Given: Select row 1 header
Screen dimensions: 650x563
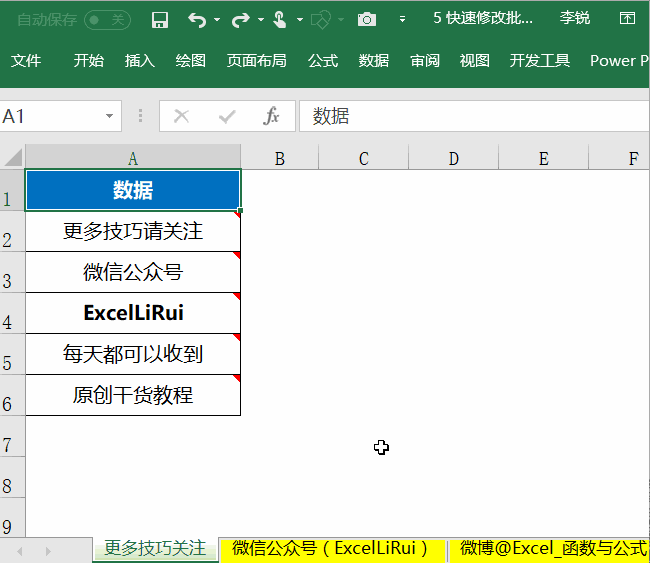Looking at the screenshot, I should click(x=12, y=190).
